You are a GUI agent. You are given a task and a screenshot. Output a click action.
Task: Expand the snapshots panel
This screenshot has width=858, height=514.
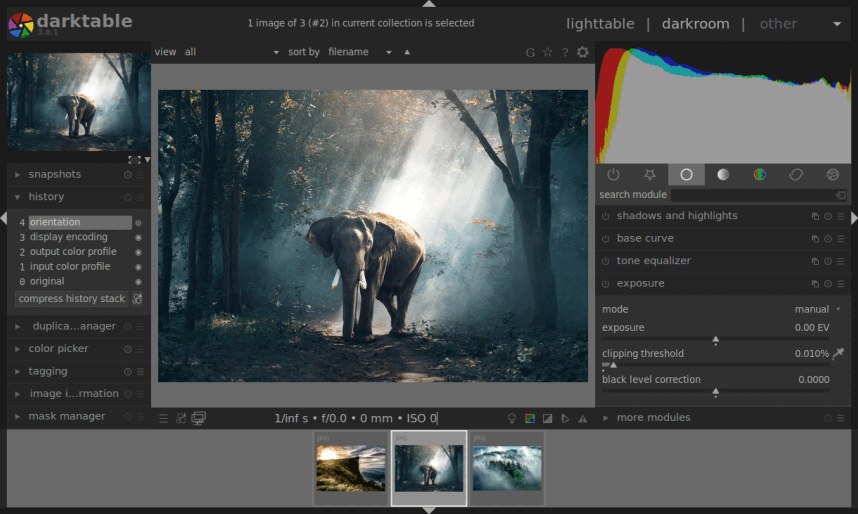(18, 175)
